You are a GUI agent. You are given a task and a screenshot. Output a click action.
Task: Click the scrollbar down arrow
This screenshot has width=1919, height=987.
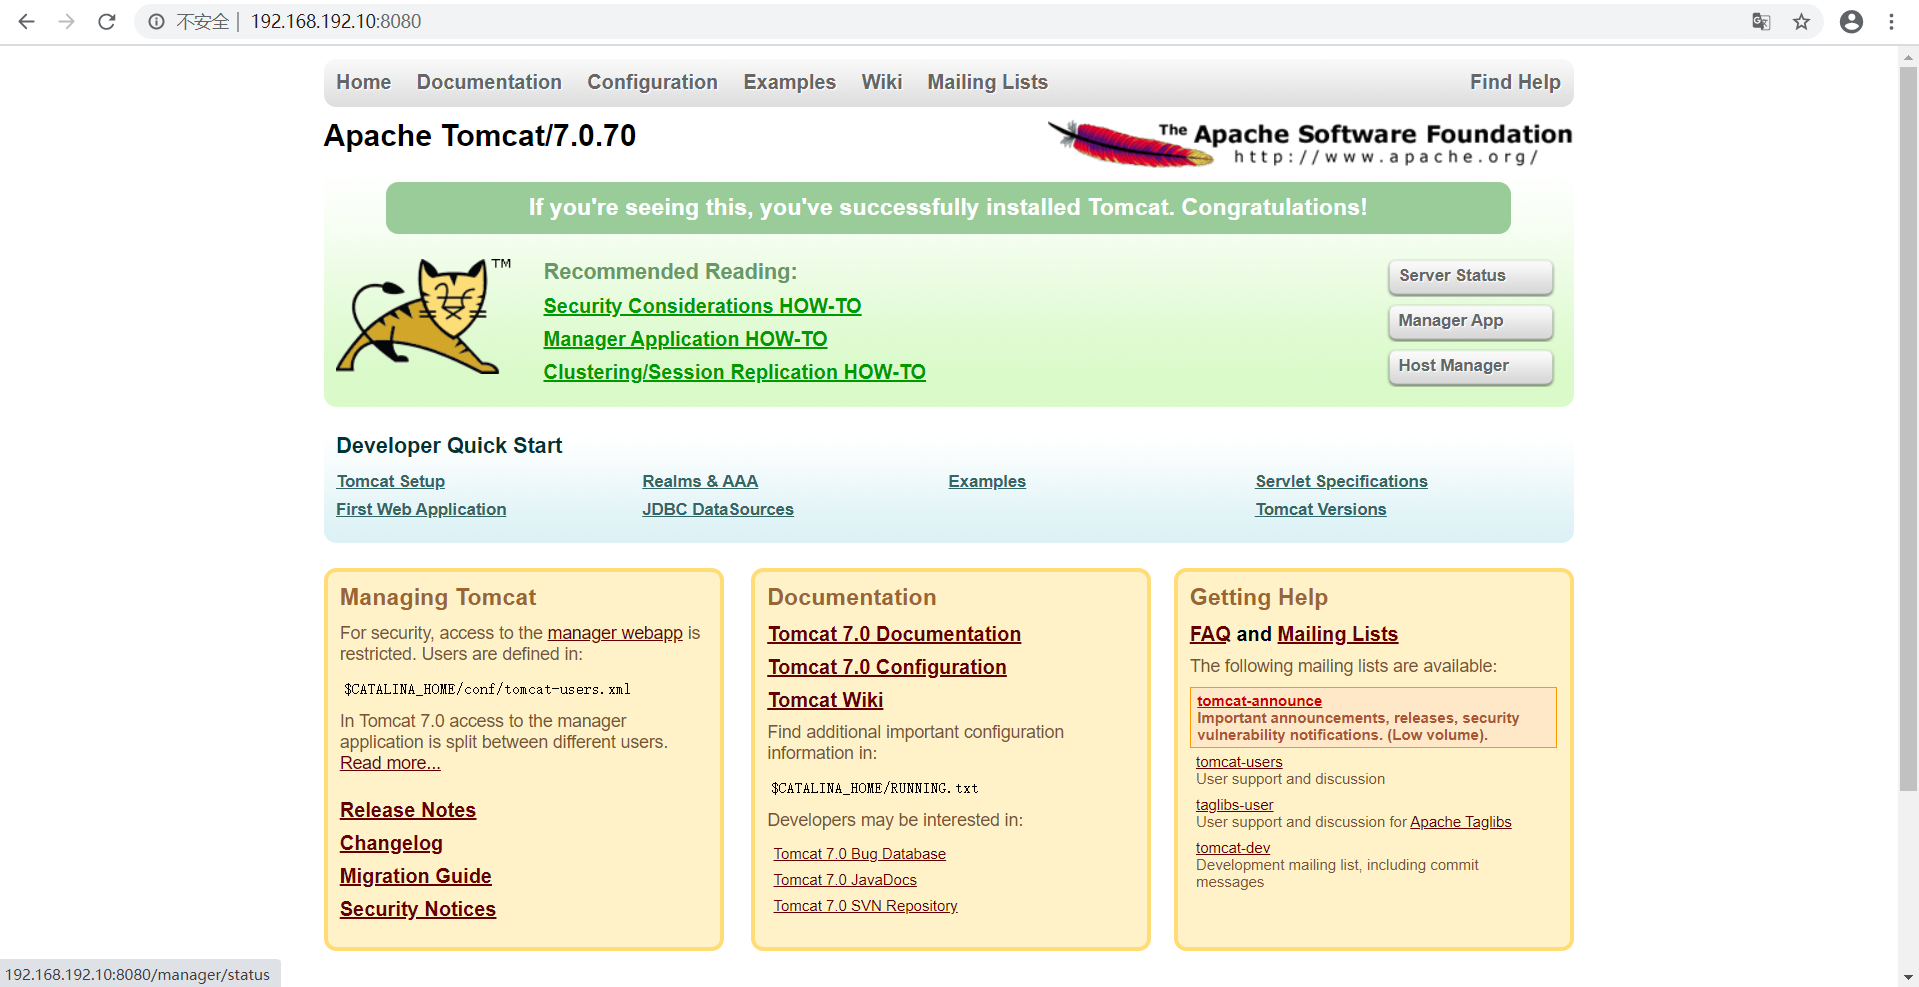tap(1908, 977)
